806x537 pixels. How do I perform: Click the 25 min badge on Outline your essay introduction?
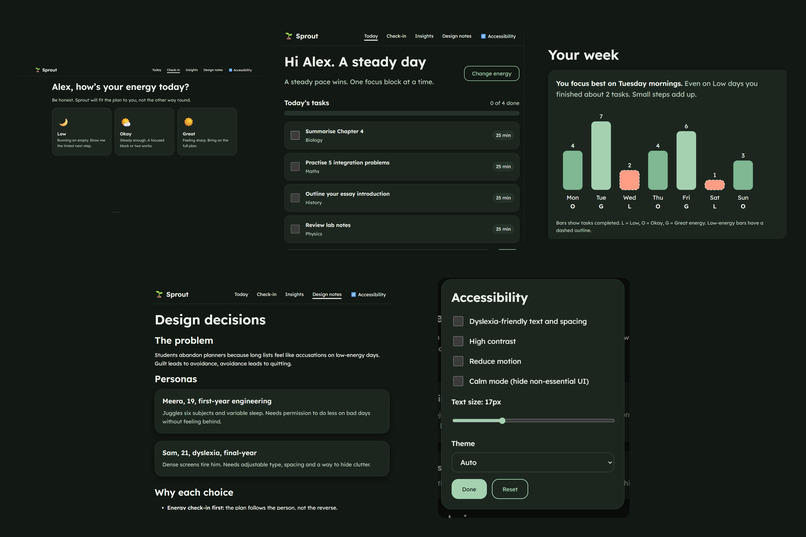point(503,198)
